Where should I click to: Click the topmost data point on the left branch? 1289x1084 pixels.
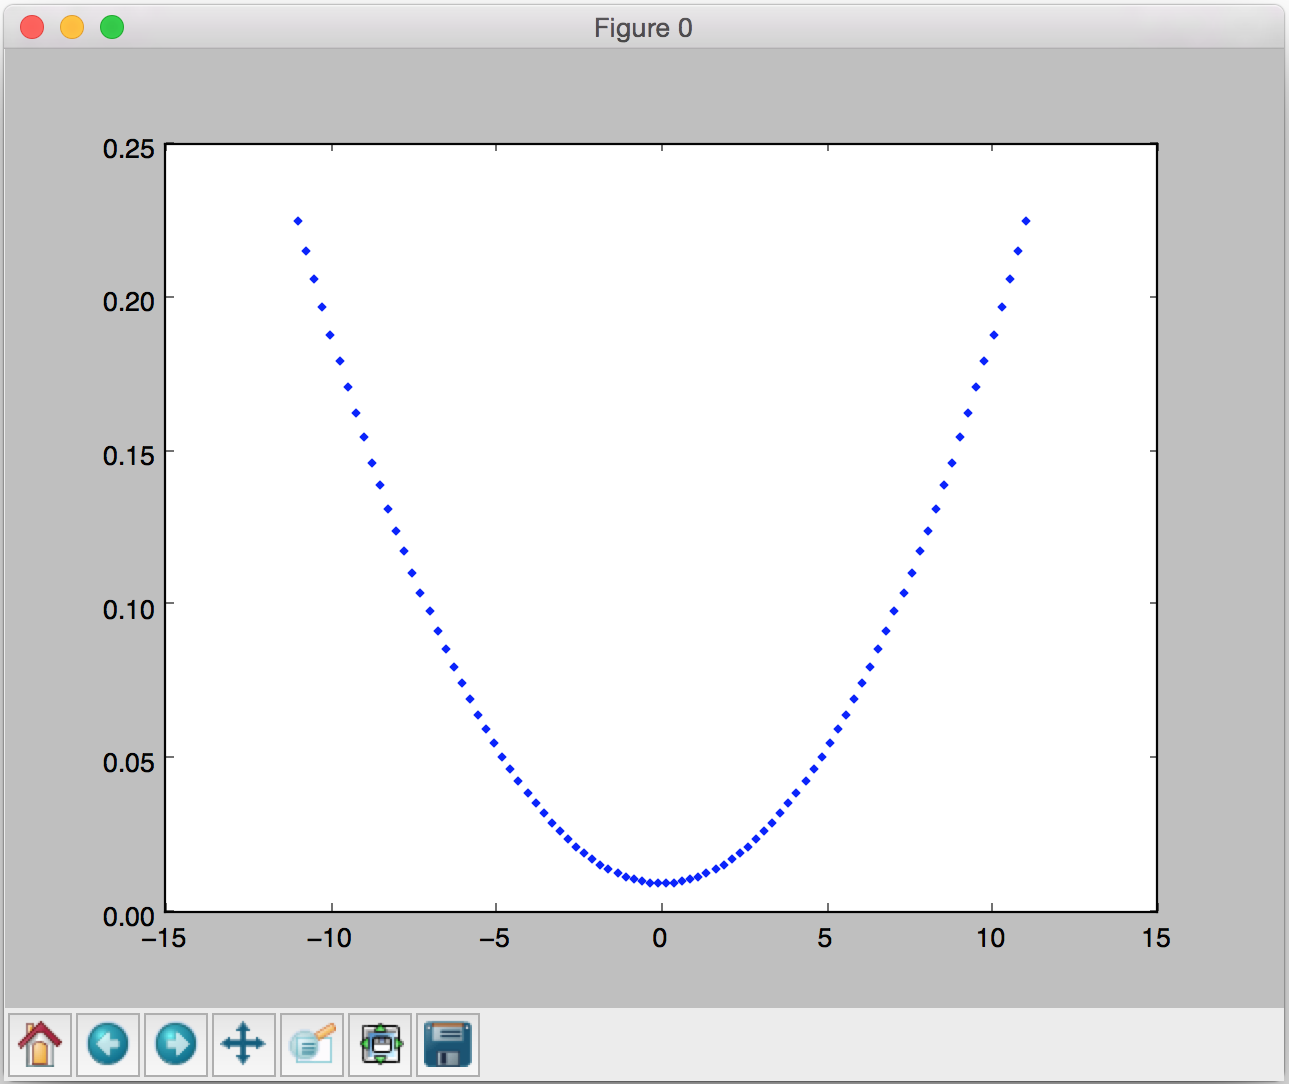point(297,219)
